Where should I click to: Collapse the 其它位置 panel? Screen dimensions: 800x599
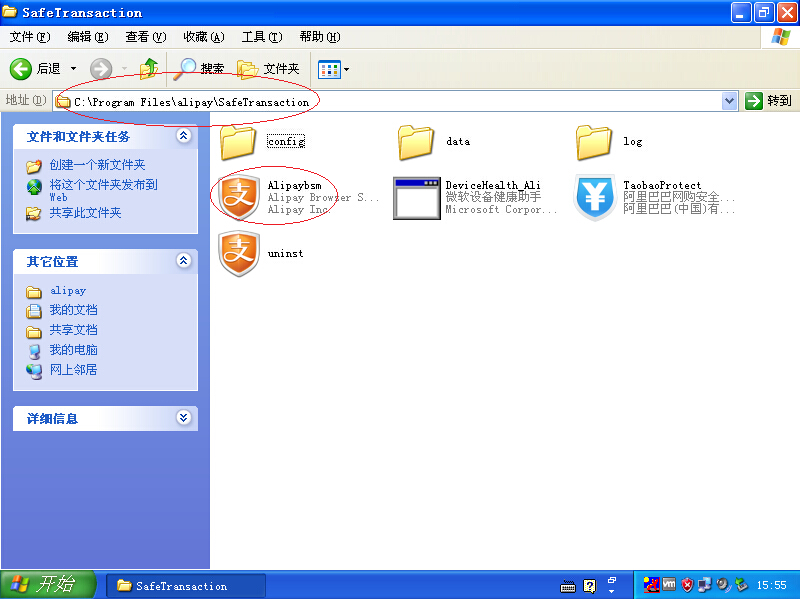coord(183,261)
